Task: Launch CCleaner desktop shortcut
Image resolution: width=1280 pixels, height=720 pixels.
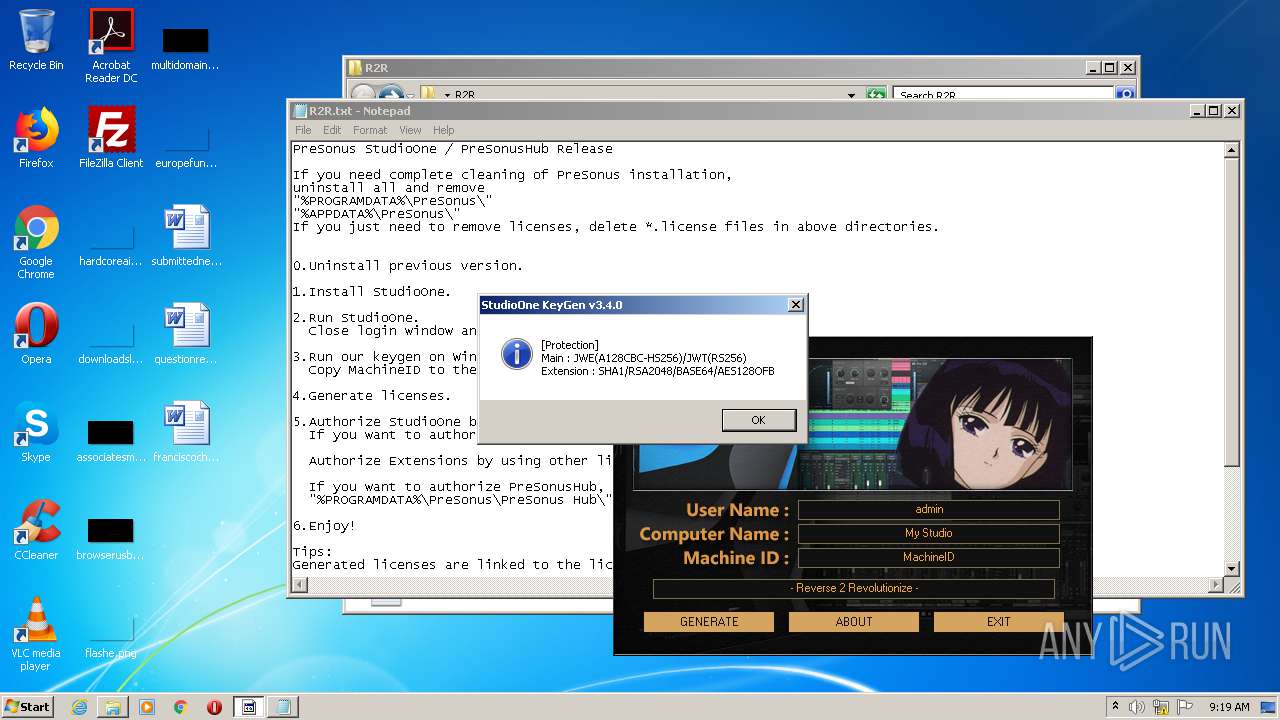Action: point(36,530)
